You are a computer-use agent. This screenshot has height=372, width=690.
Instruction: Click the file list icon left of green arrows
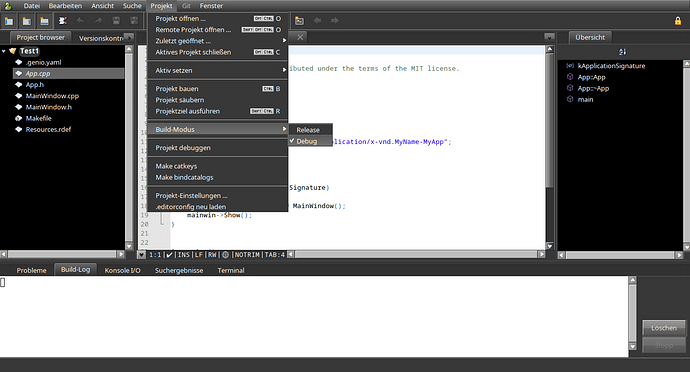(x=299, y=21)
